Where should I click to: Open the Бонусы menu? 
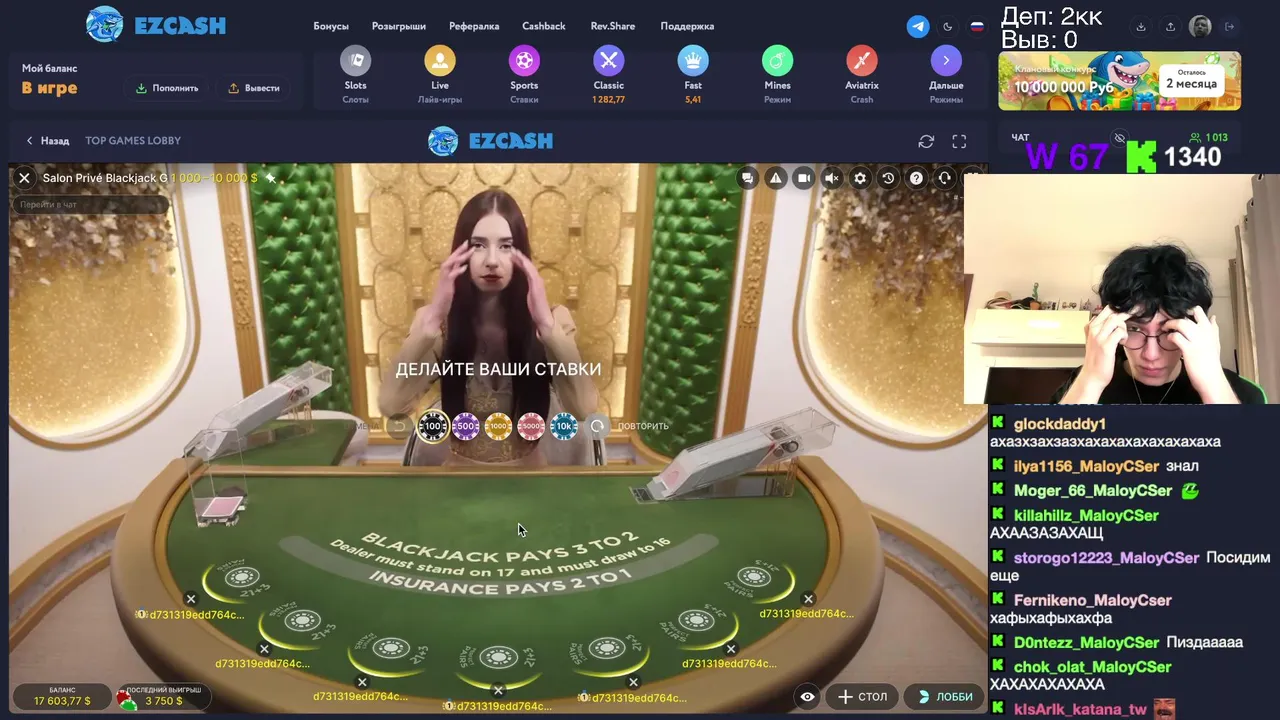coord(331,26)
